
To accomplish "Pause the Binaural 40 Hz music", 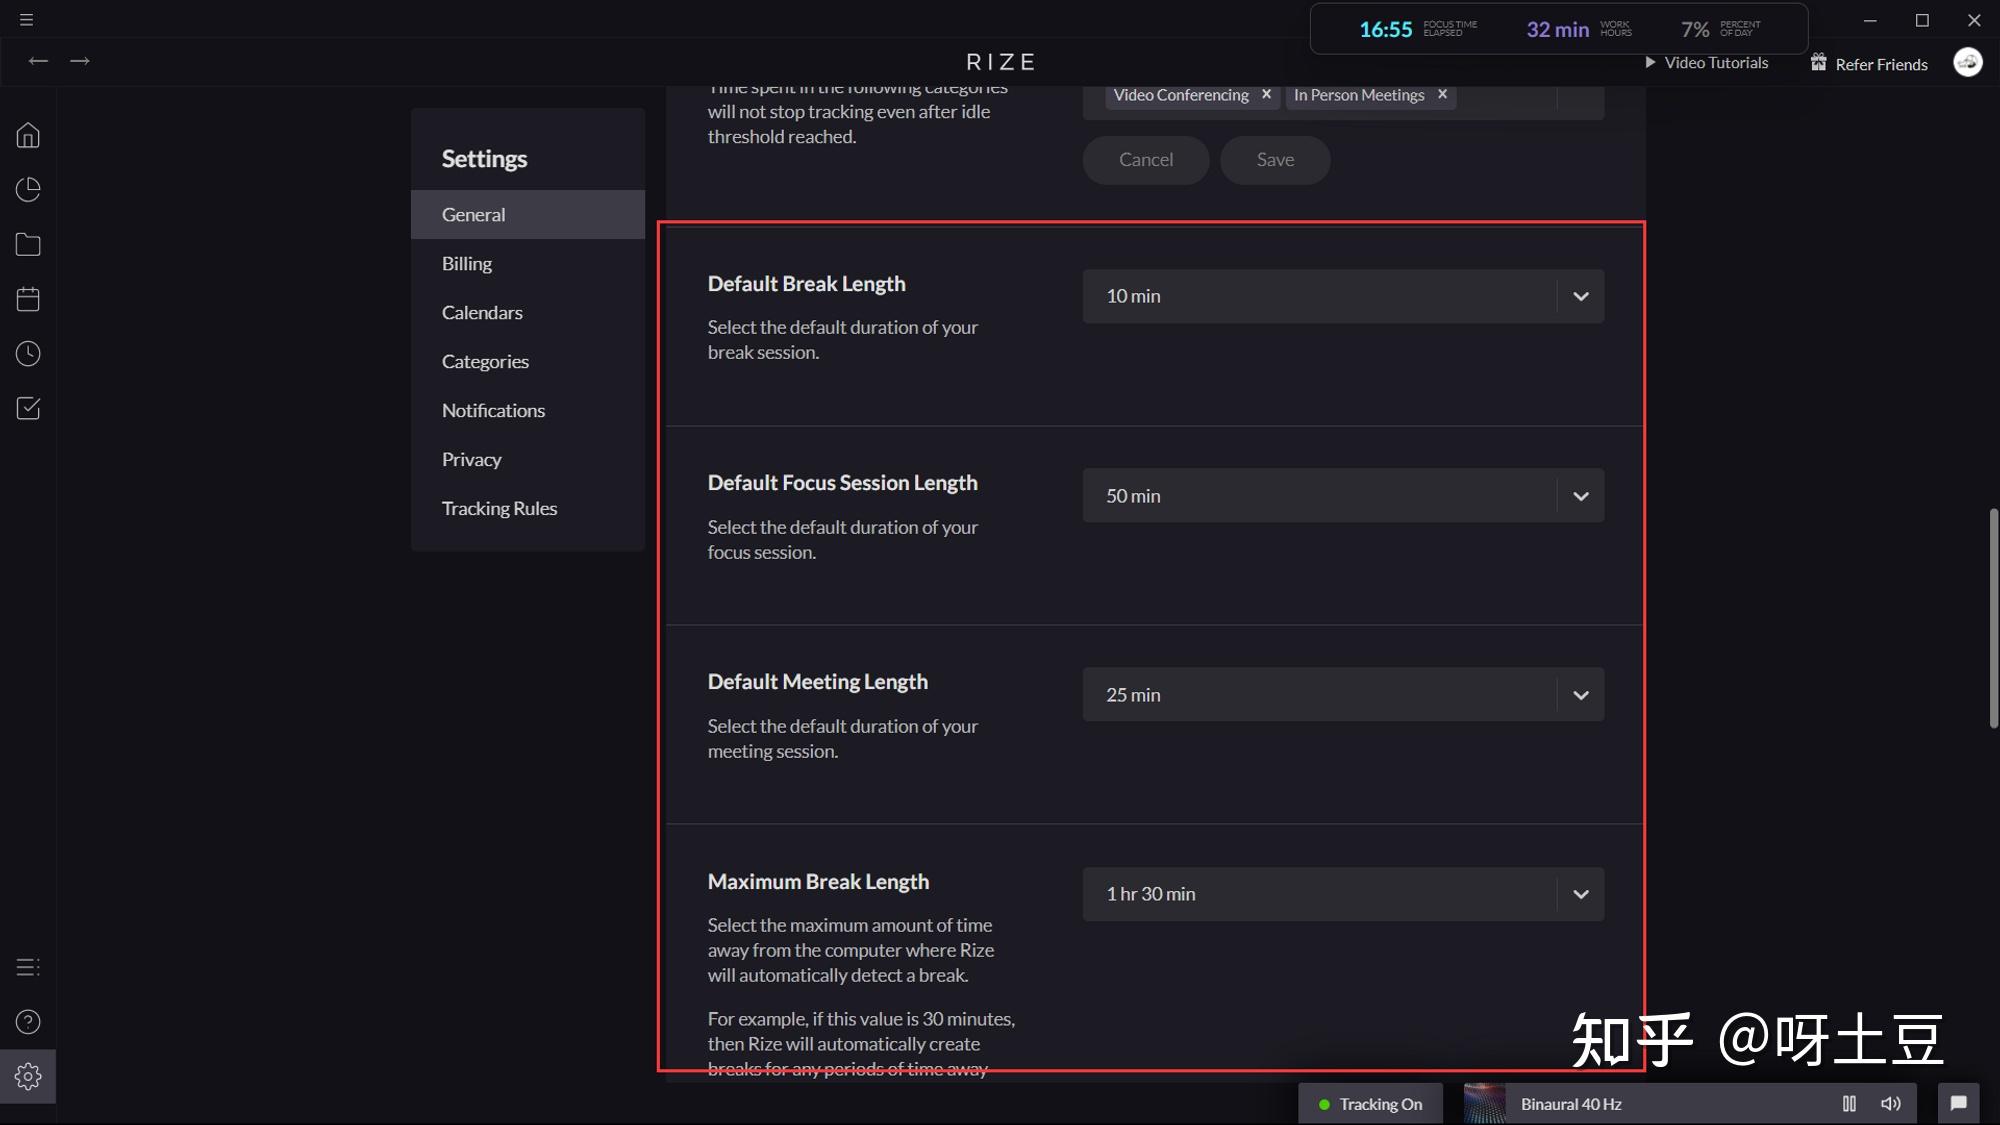I will 1849,1104.
